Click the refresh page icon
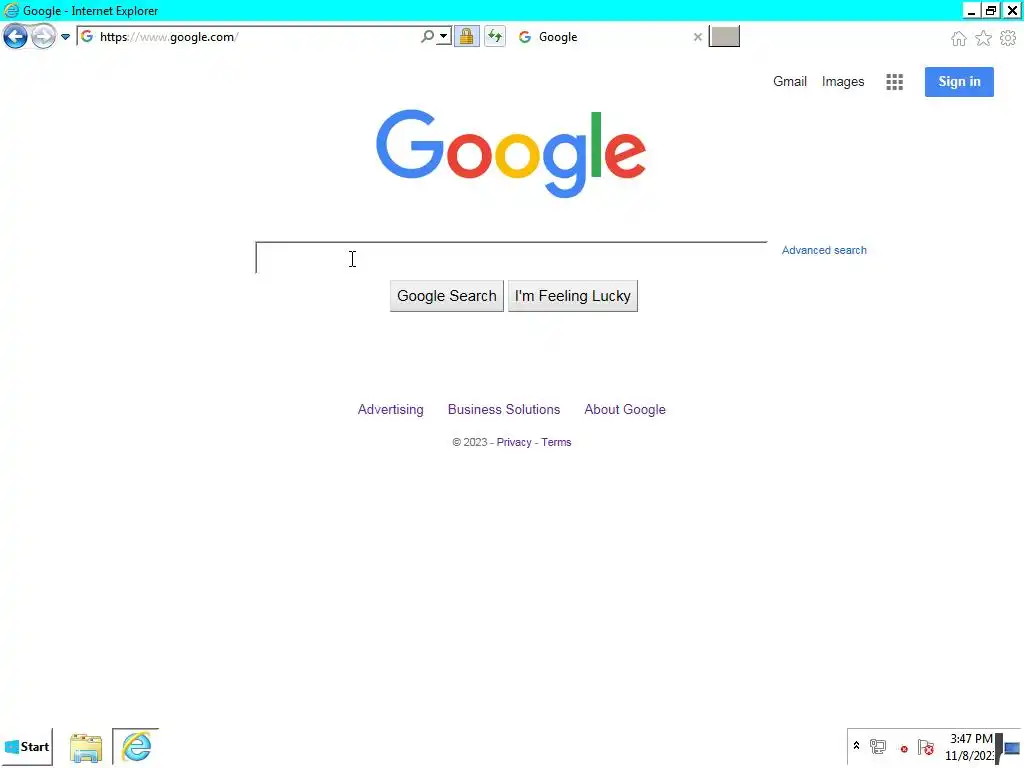This screenshot has height=768, width=1024. [494, 37]
